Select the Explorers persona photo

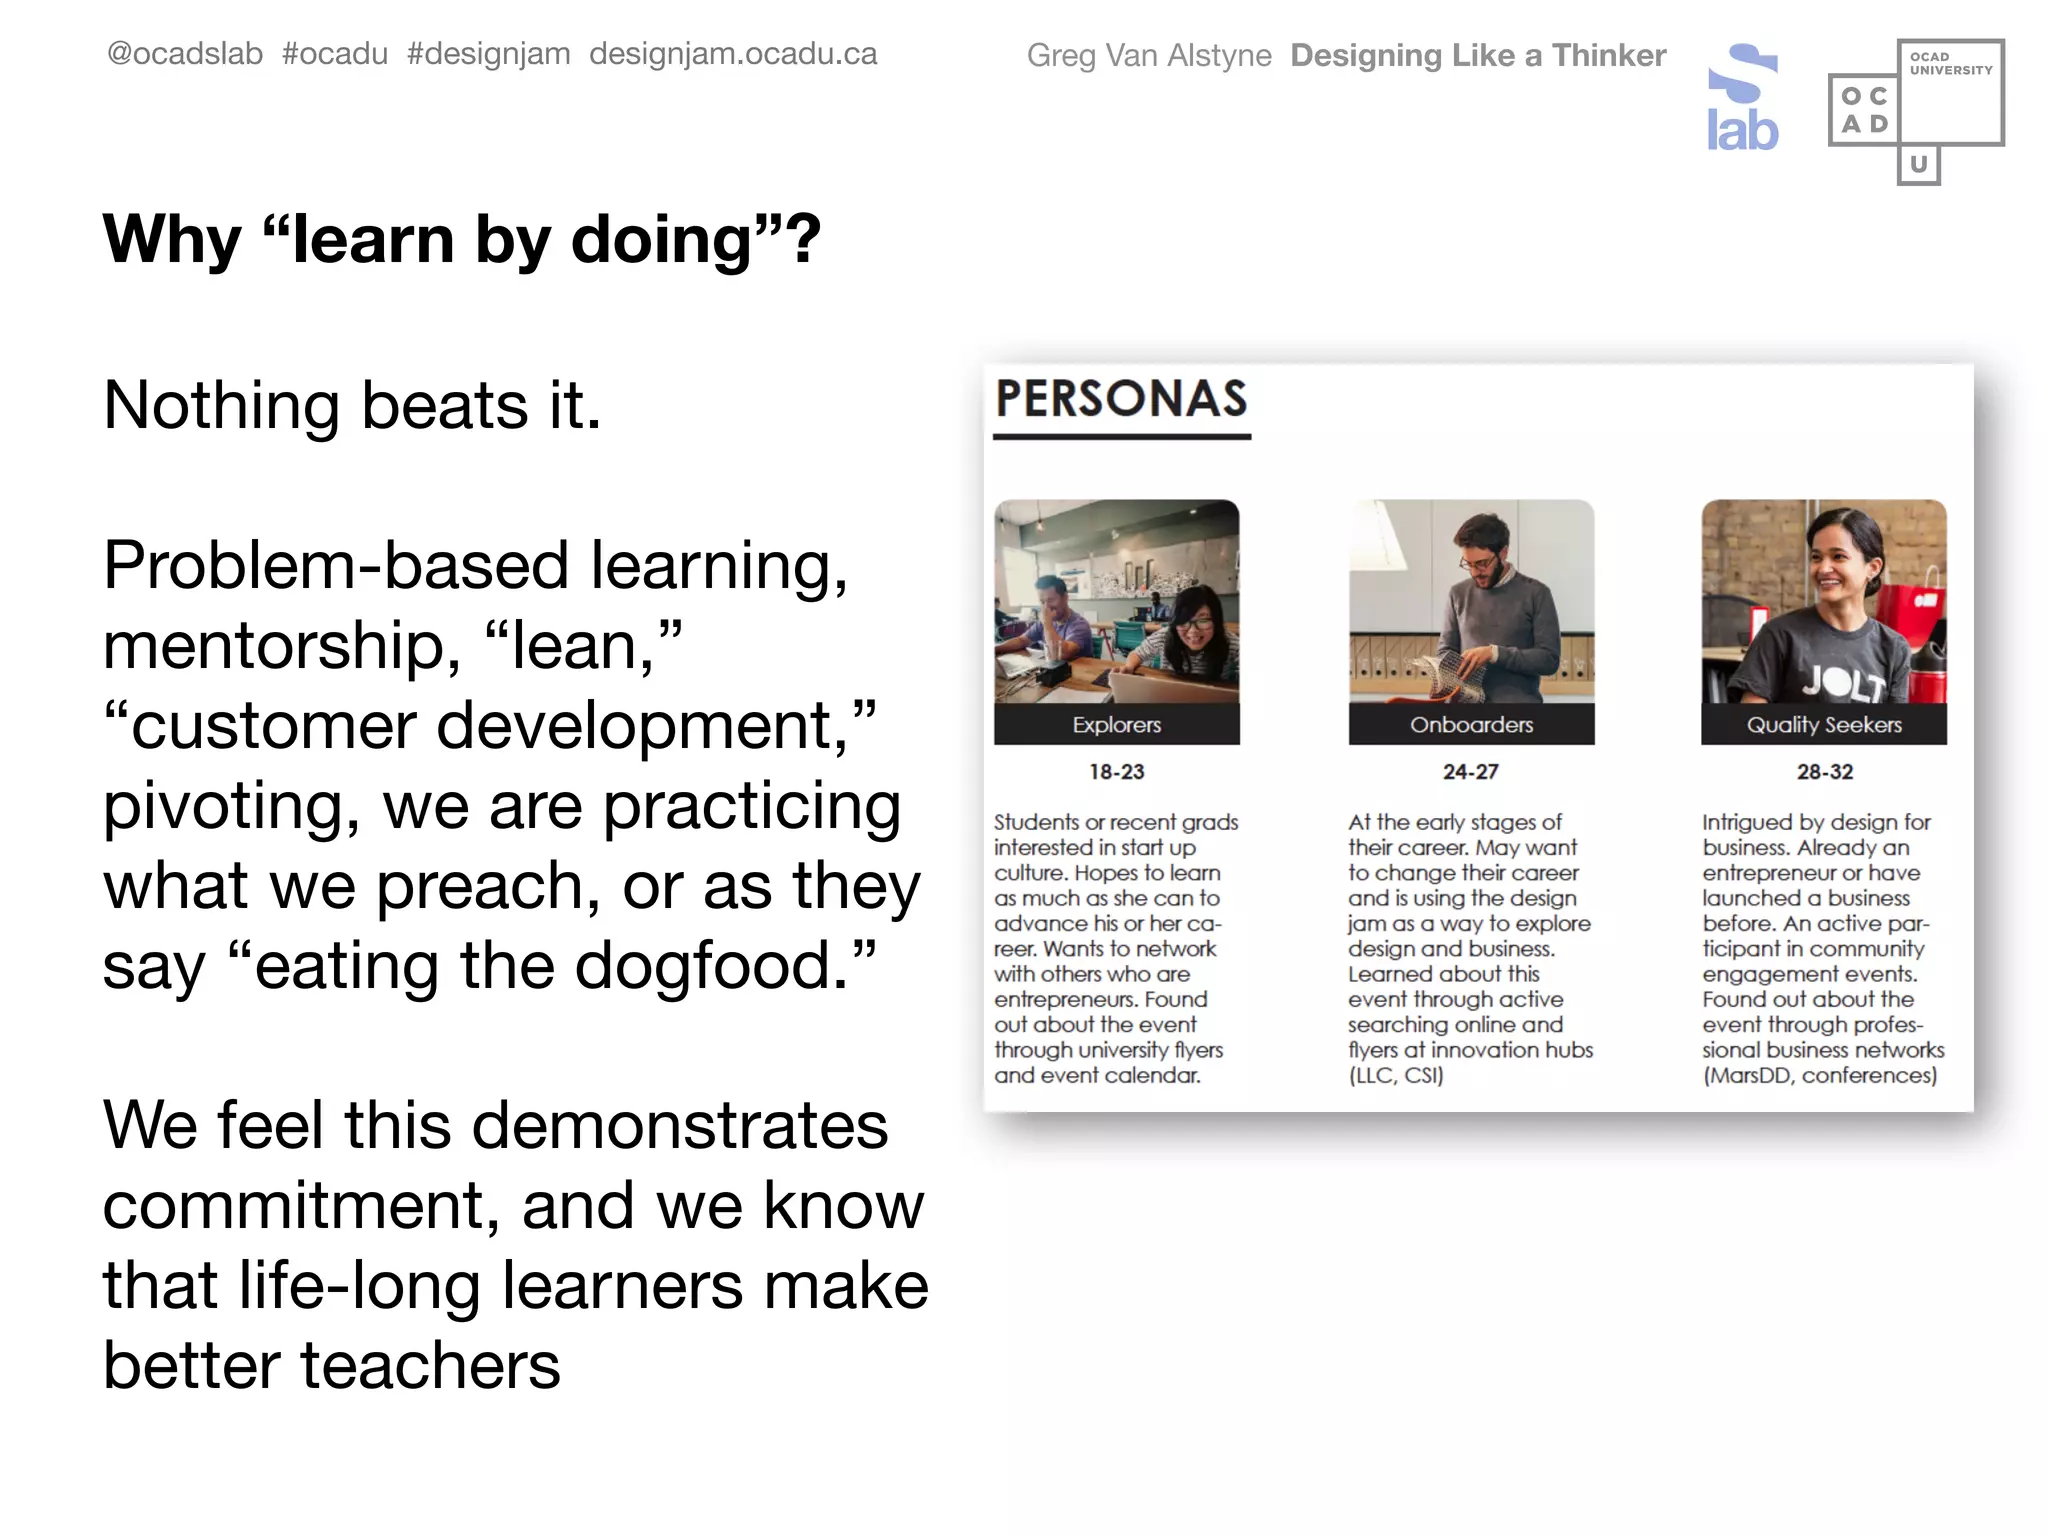tap(1117, 602)
